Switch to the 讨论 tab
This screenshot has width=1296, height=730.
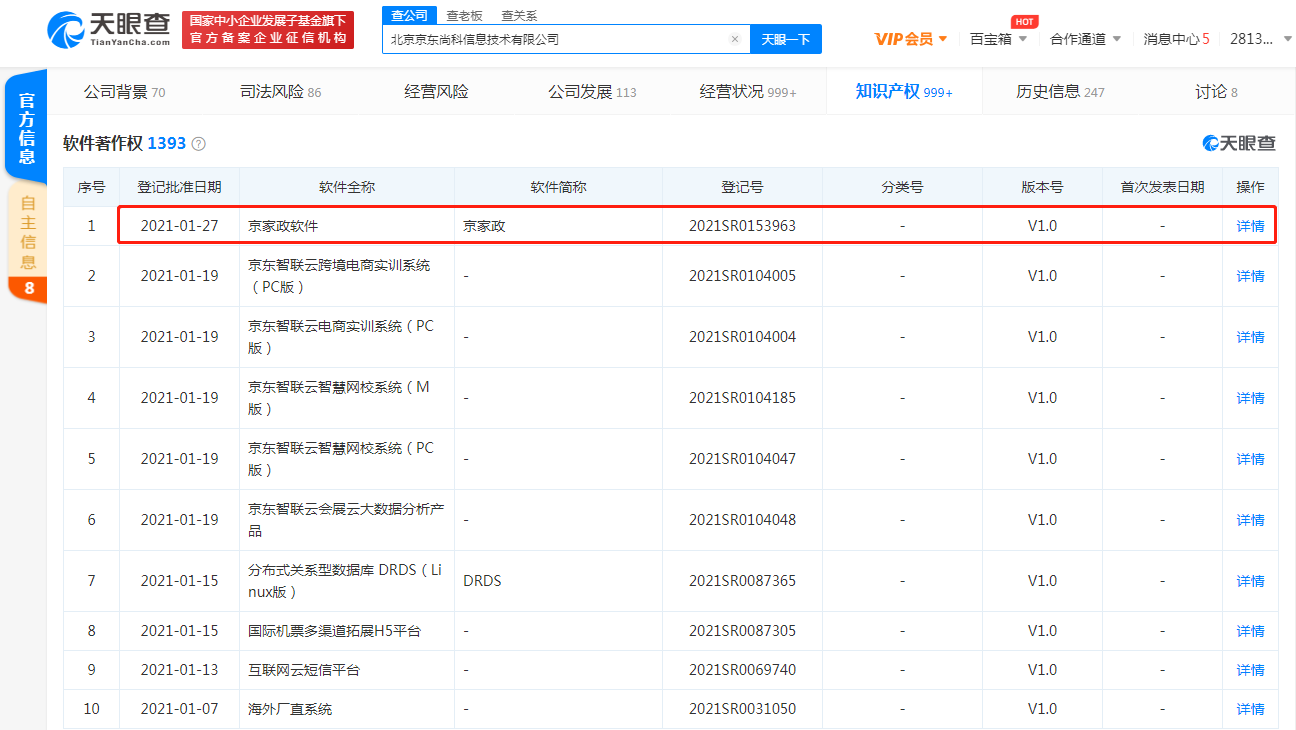point(1216,92)
